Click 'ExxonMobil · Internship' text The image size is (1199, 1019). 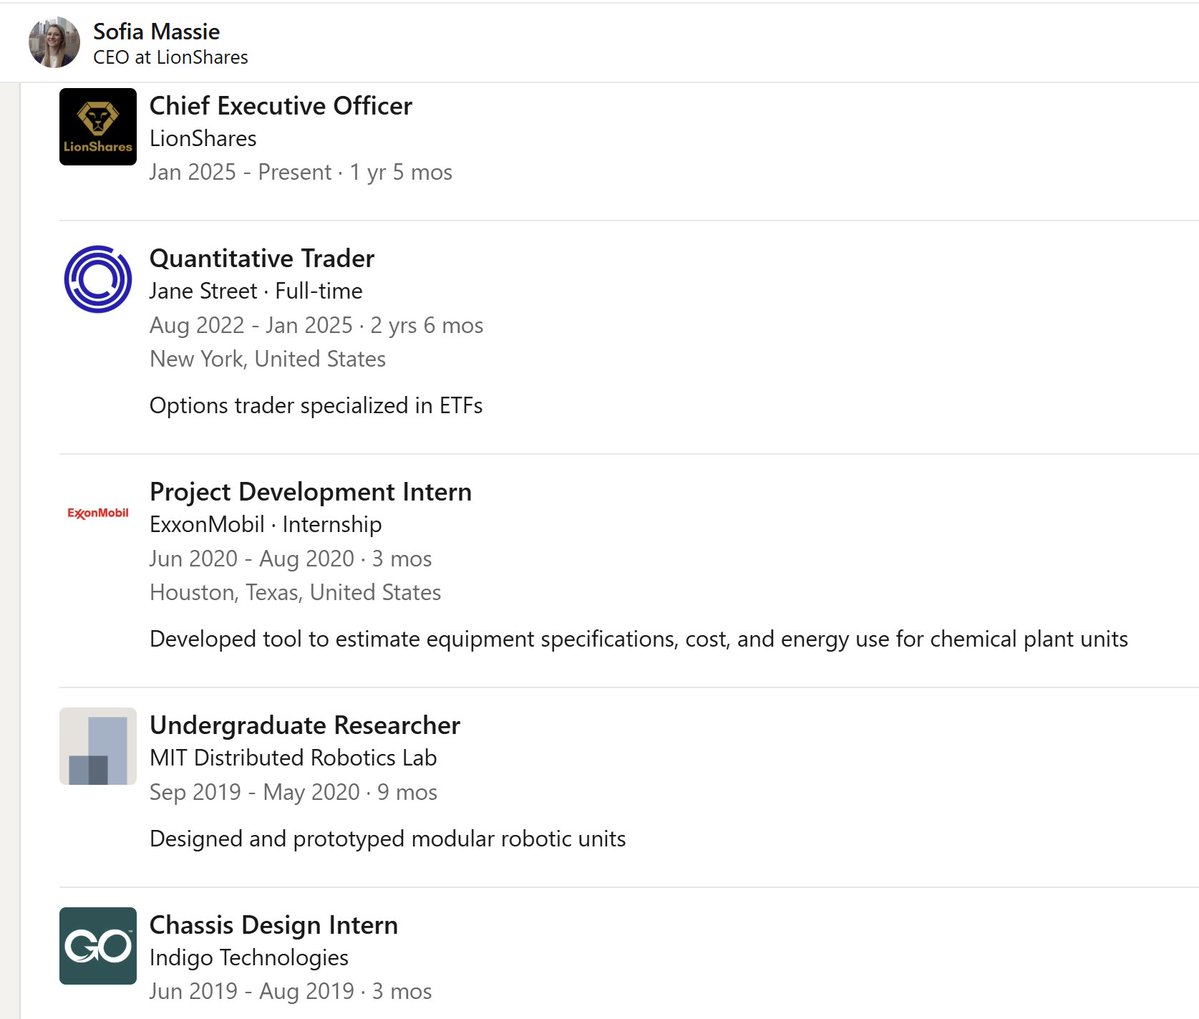point(265,524)
